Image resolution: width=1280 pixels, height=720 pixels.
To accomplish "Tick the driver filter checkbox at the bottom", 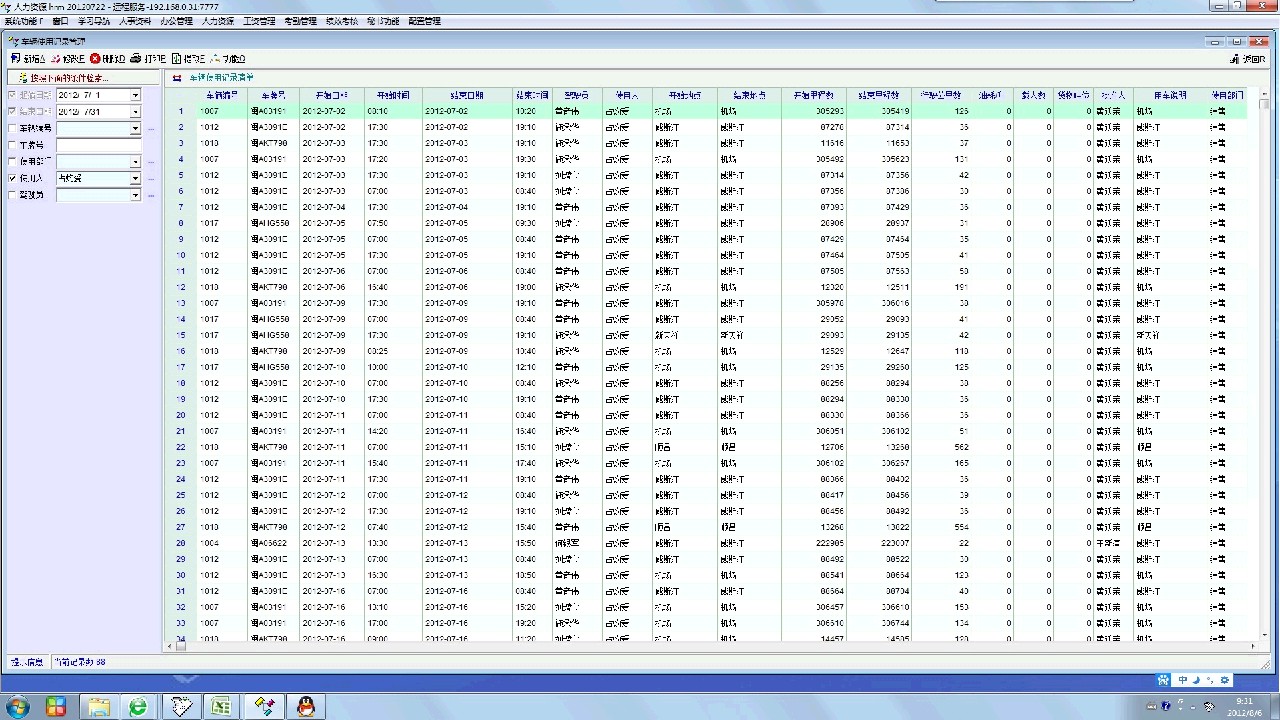I will pyautogui.click(x=12, y=196).
